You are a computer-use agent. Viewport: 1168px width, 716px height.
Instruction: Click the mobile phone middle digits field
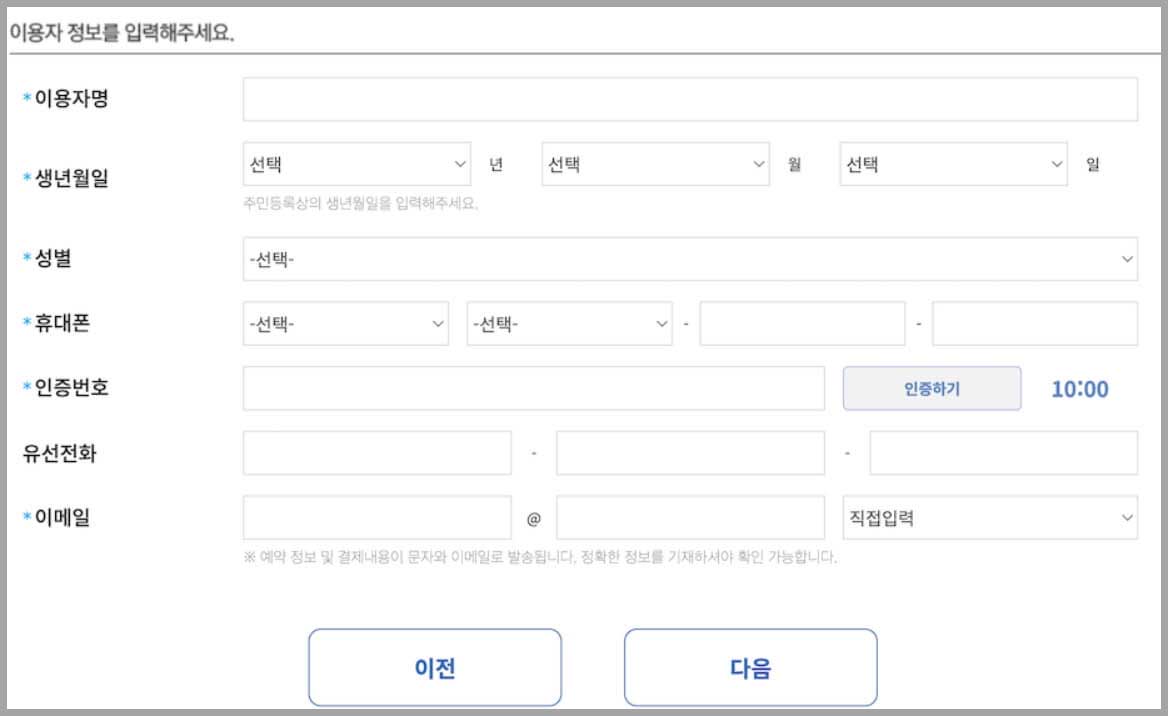pos(802,322)
